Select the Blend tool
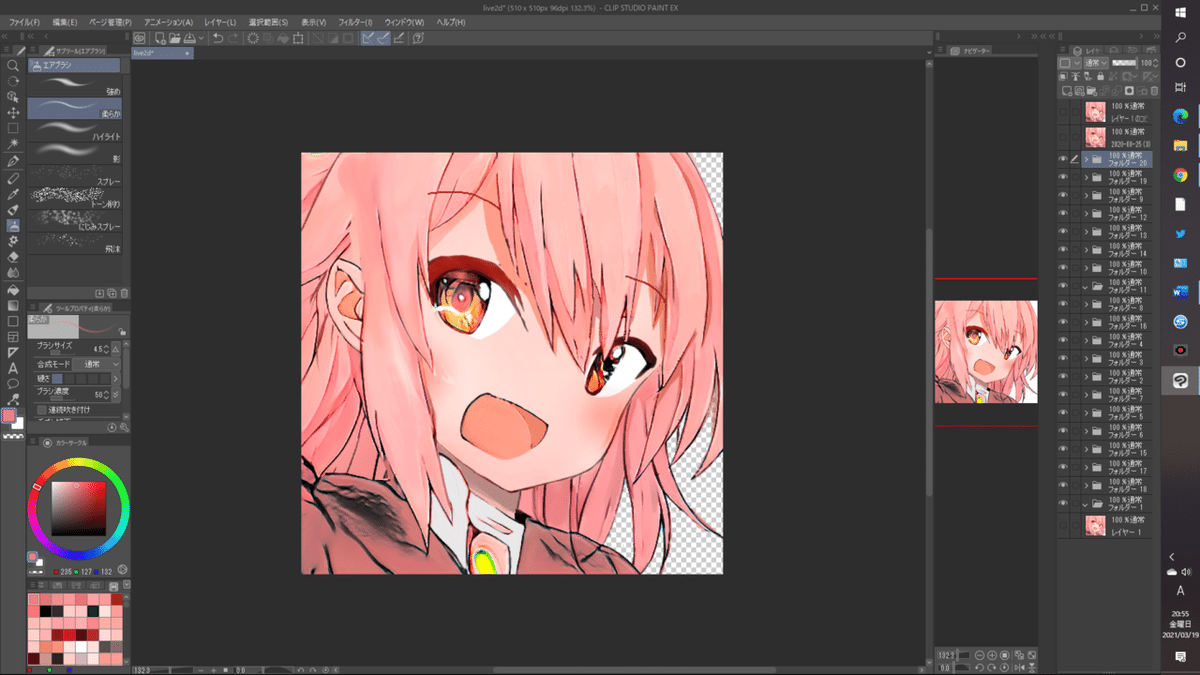 point(13,273)
